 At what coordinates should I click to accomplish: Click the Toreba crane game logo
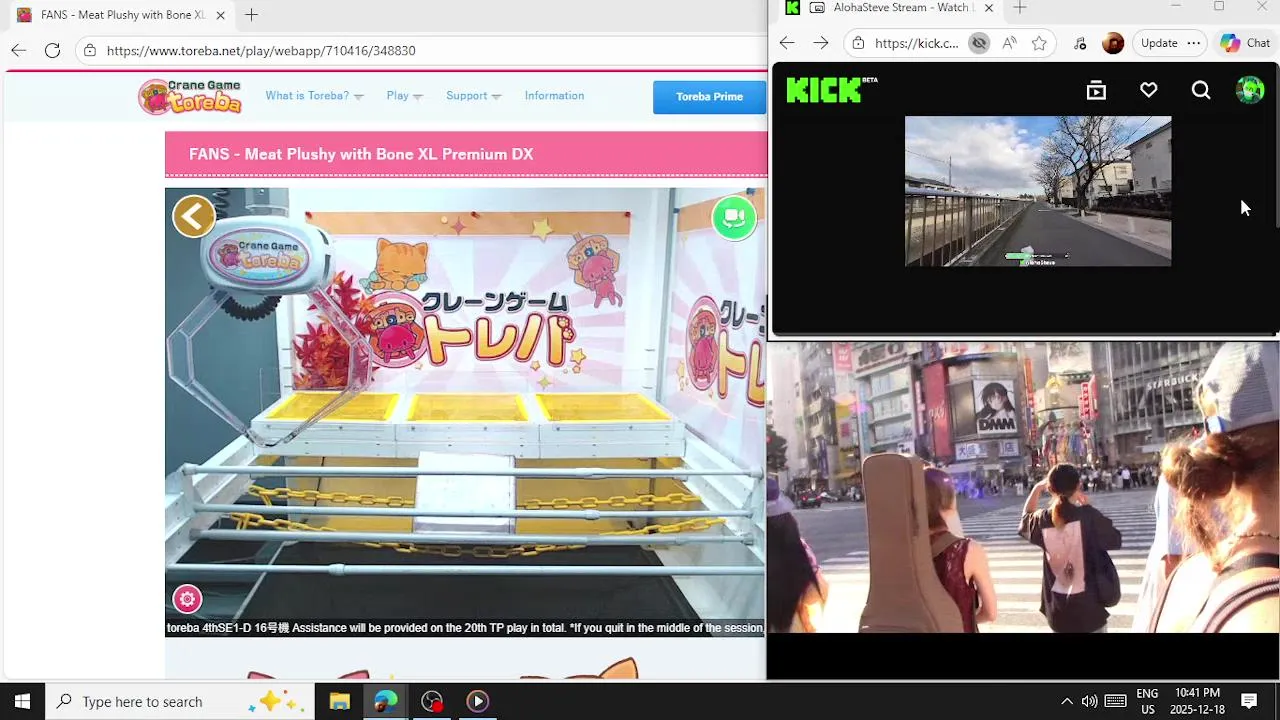point(190,96)
